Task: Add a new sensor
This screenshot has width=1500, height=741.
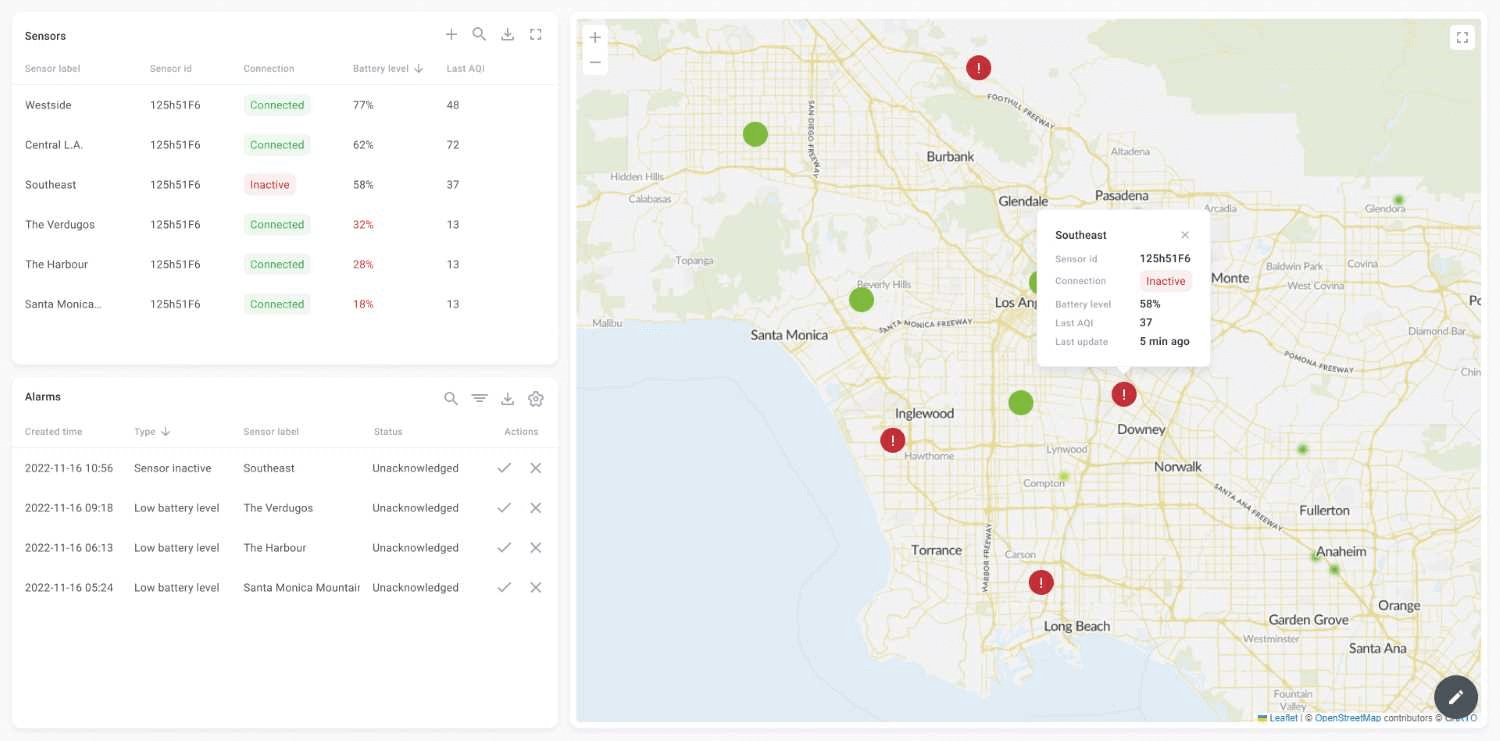Action: coord(451,33)
